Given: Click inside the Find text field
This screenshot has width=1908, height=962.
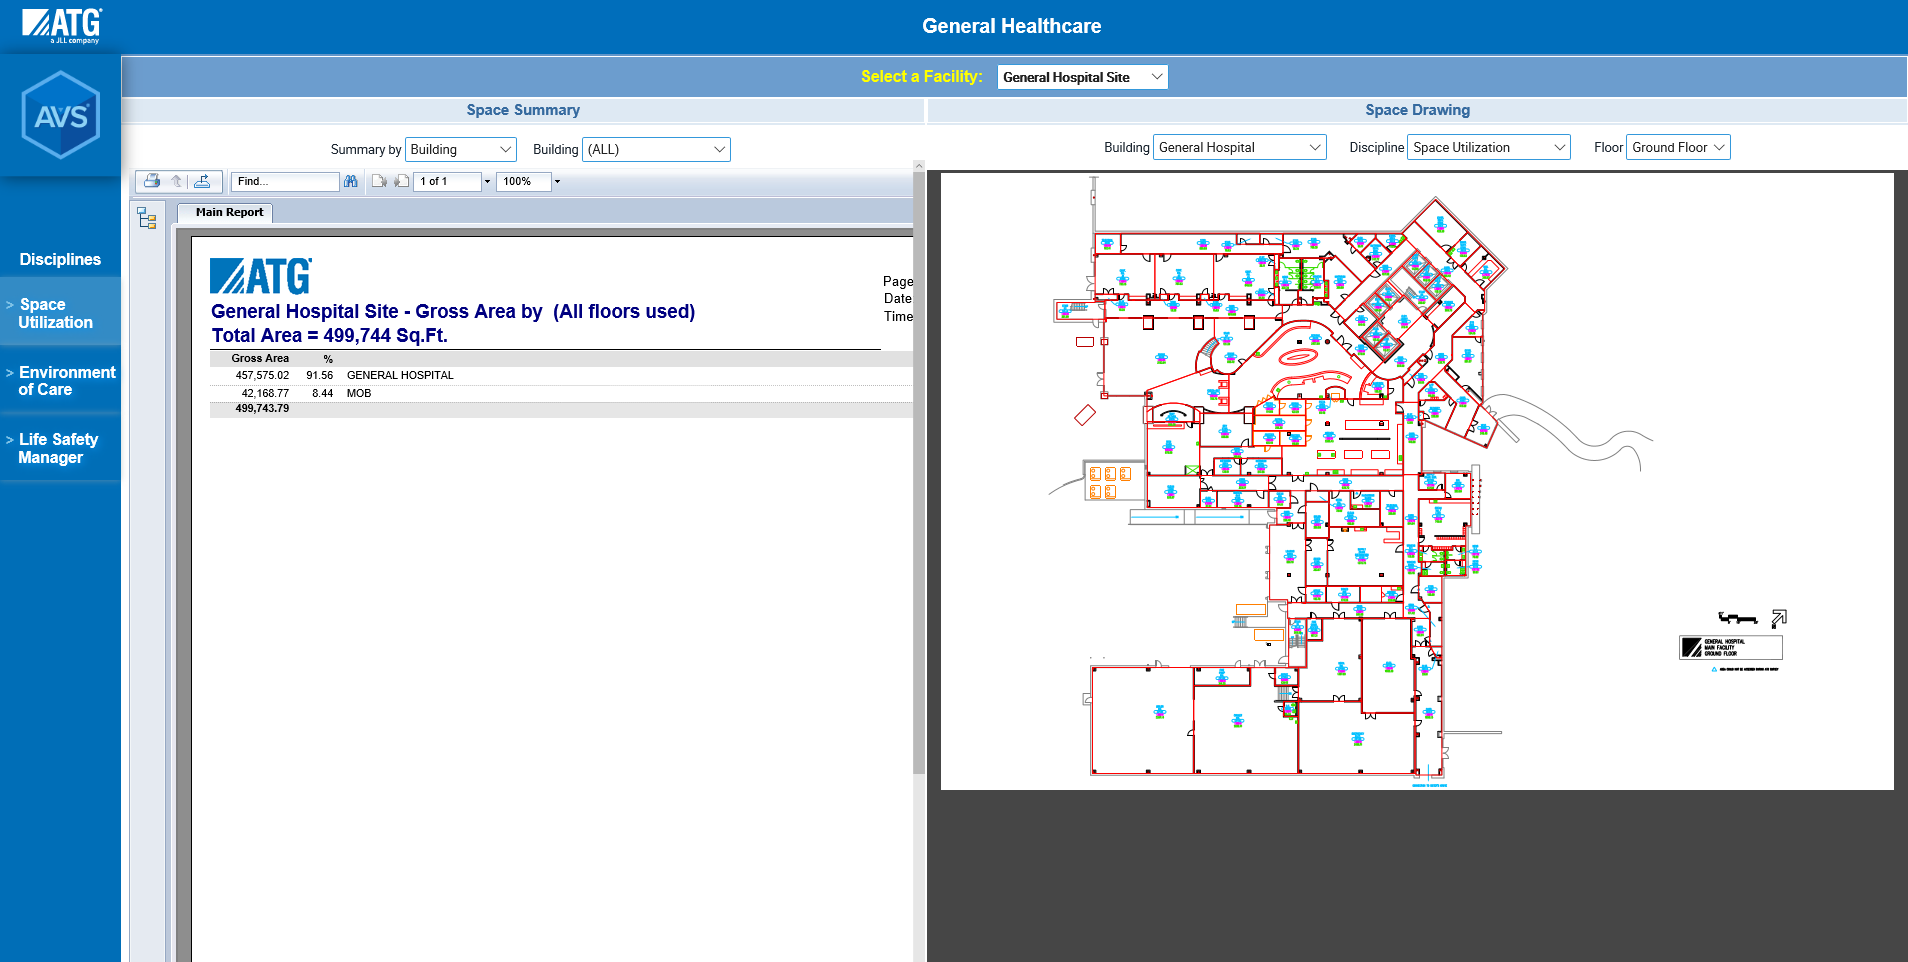Looking at the screenshot, I should (x=285, y=181).
